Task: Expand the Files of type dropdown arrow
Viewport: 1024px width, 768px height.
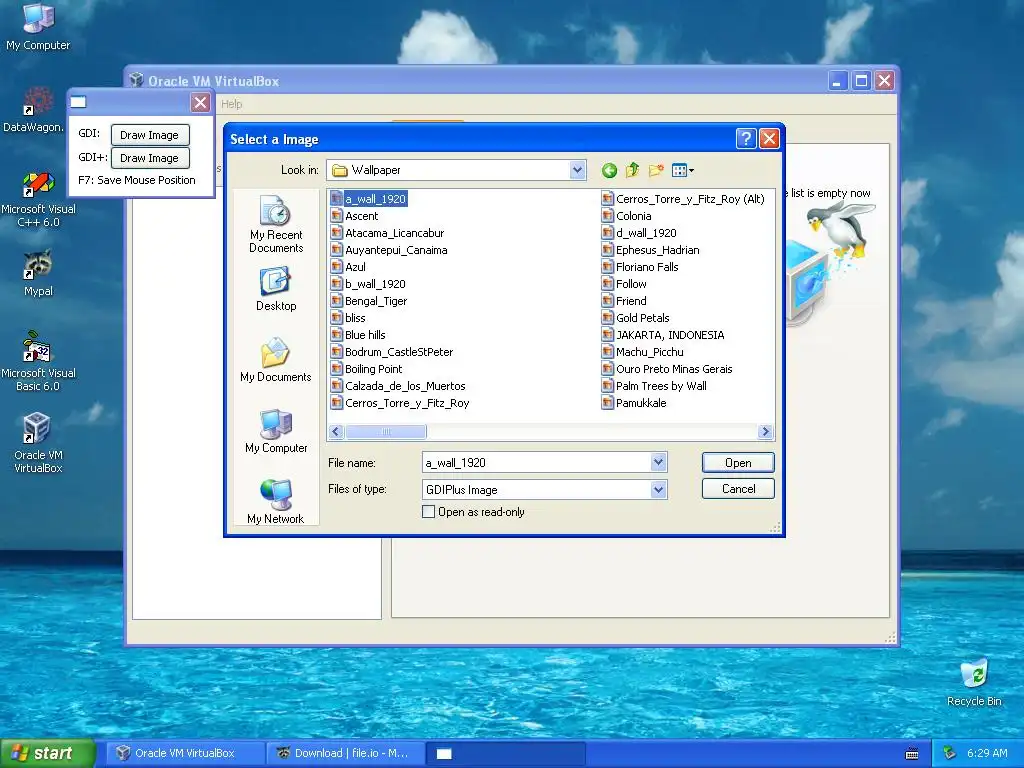Action: (658, 489)
